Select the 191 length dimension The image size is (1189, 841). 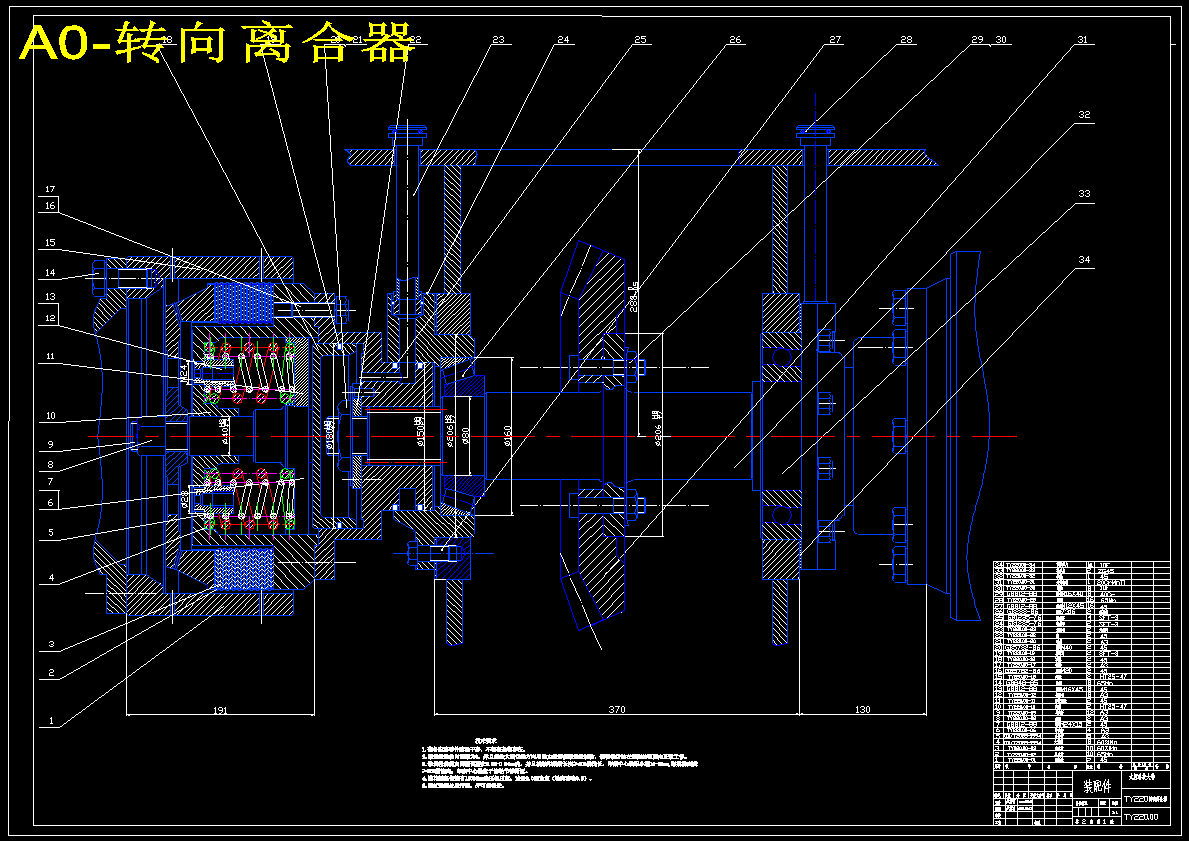pyautogui.click(x=220, y=711)
